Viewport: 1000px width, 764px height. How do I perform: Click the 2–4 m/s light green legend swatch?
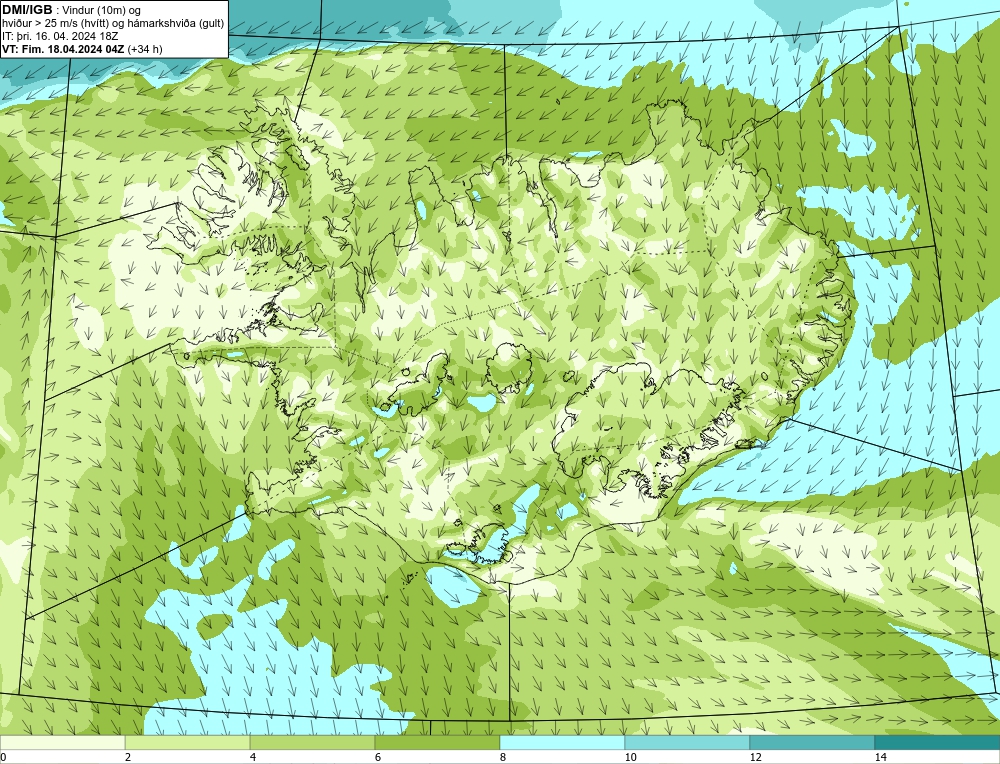188,742
